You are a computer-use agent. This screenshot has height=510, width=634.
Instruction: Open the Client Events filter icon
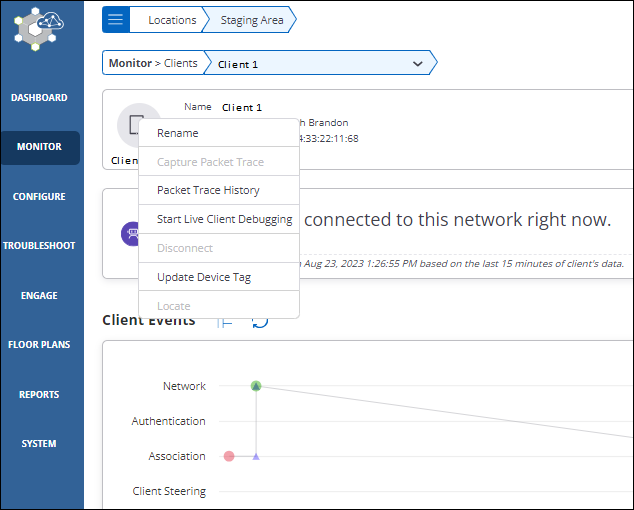(x=224, y=322)
